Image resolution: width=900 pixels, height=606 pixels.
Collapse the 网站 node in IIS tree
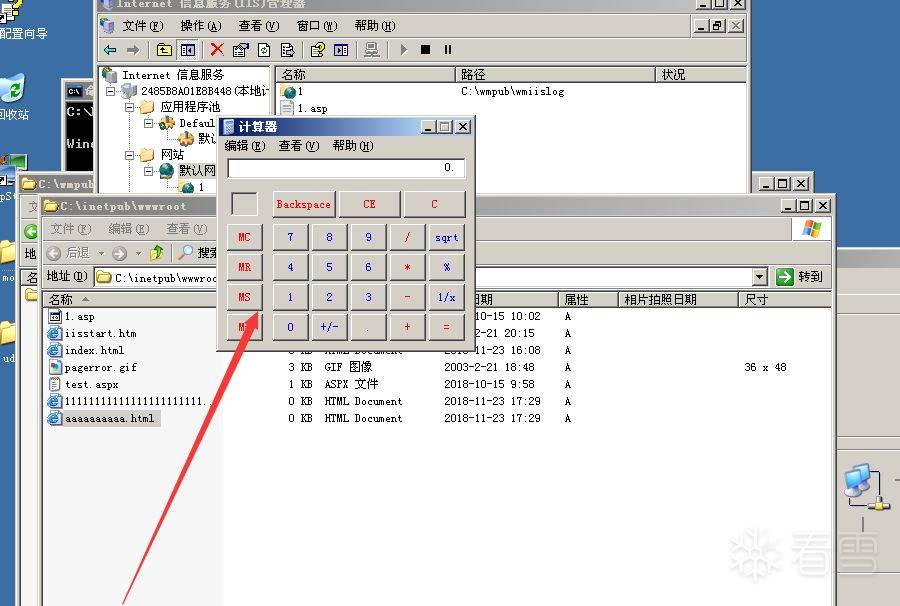coord(130,155)
